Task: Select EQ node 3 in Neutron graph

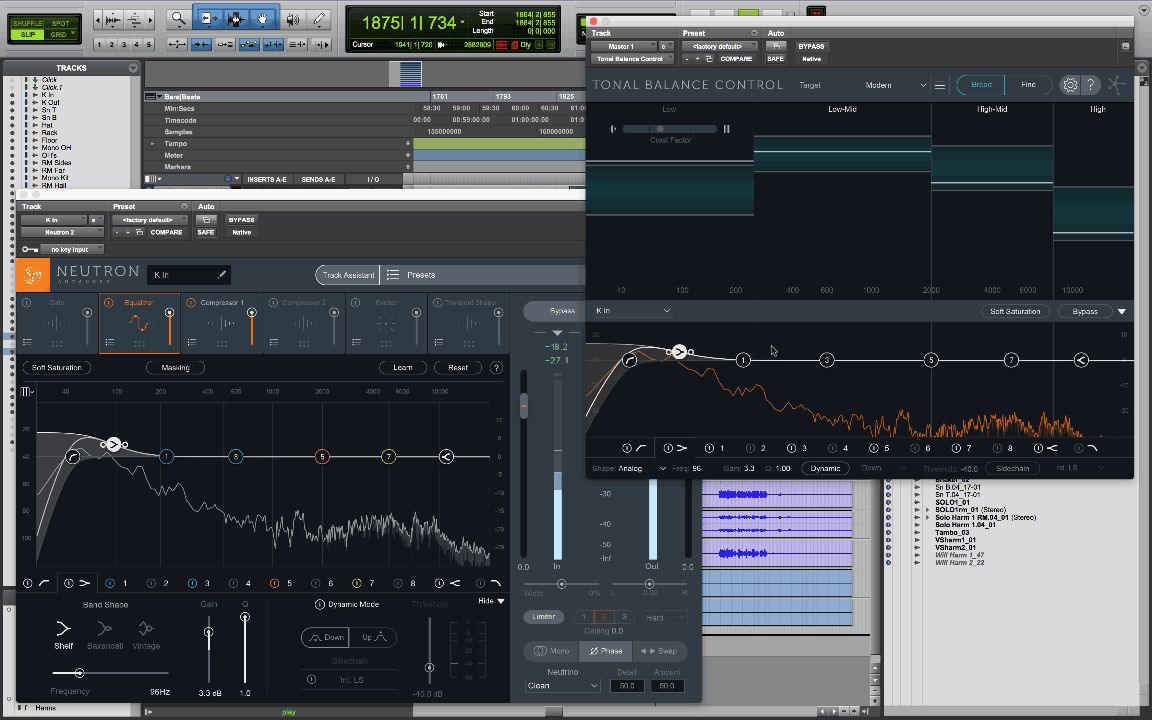Action: 236,457
